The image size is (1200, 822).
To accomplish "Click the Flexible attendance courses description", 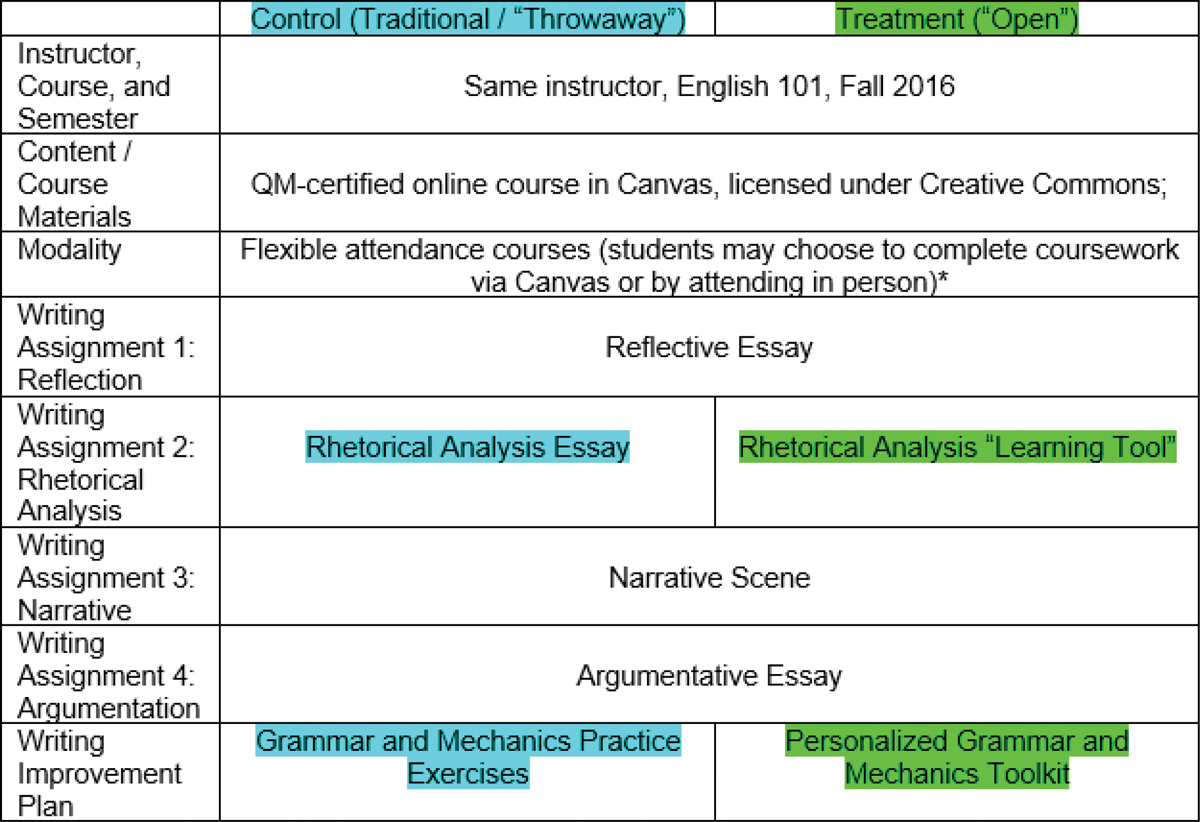I will 709,266.
